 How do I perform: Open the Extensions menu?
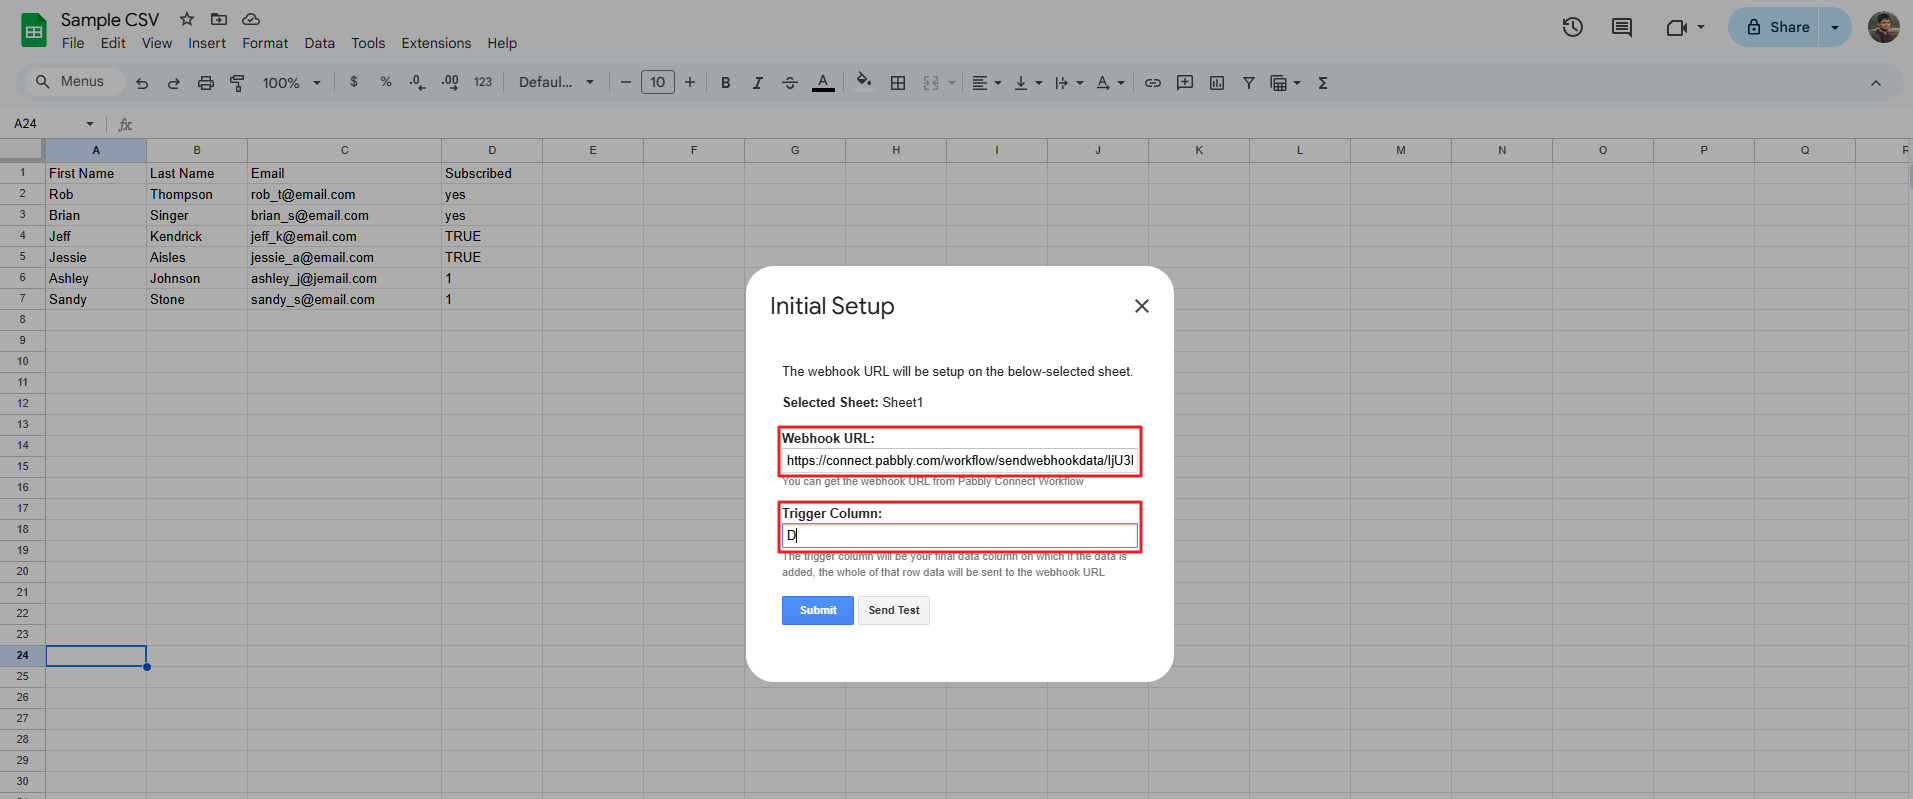click(x=435, y=43)
